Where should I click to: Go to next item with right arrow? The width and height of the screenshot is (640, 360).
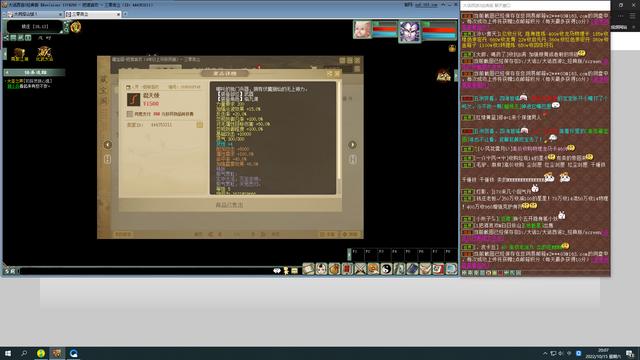point(352,144)
